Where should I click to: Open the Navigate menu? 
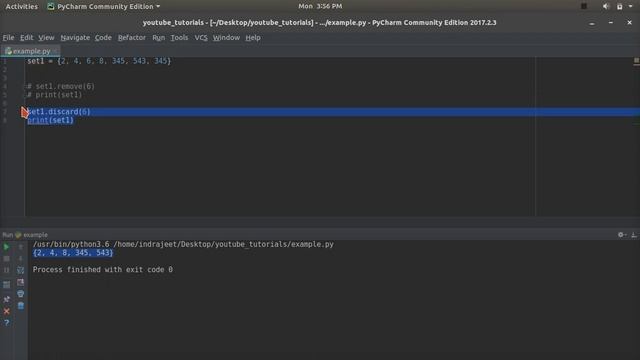click(x=75, y=38)
